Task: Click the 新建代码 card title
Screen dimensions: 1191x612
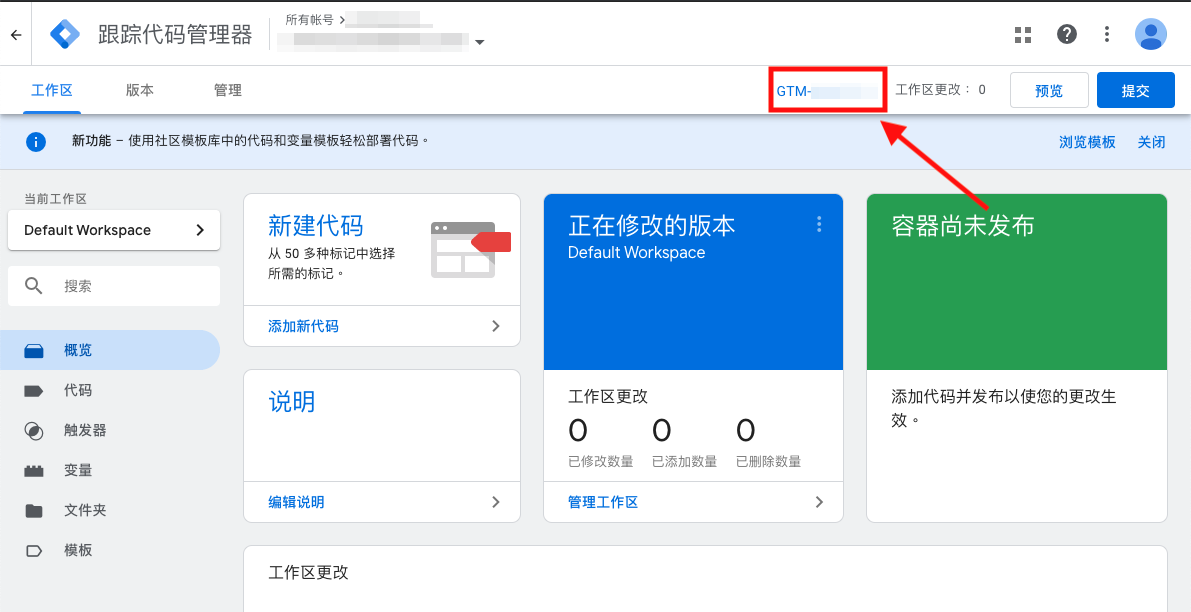Action: pos(315,226)
